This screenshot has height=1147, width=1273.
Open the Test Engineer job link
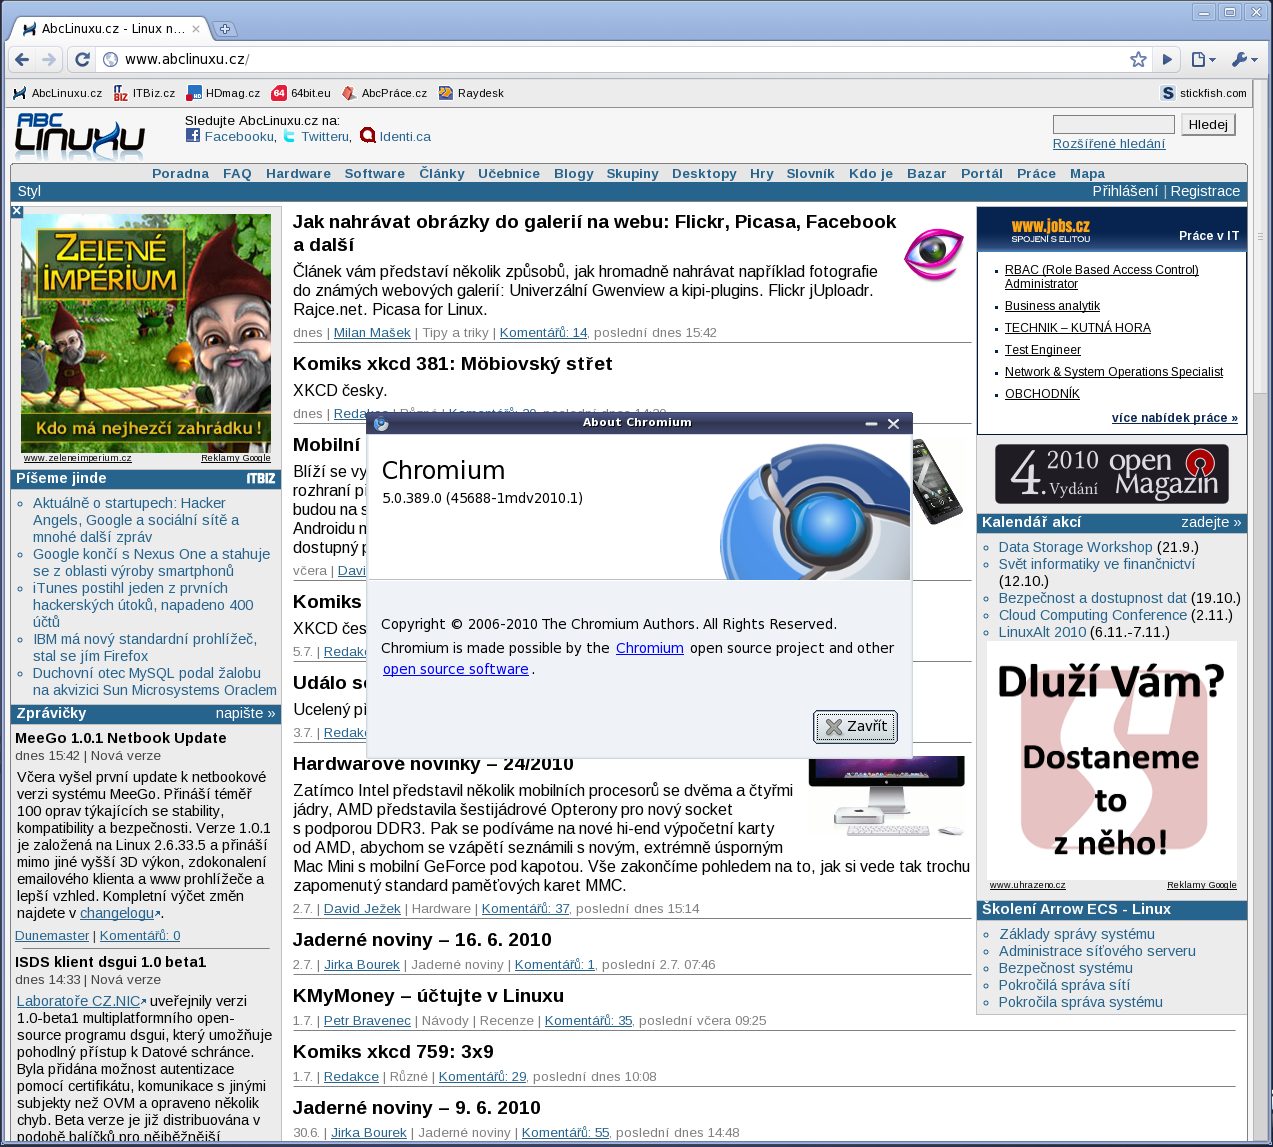tap(1043, 350)
